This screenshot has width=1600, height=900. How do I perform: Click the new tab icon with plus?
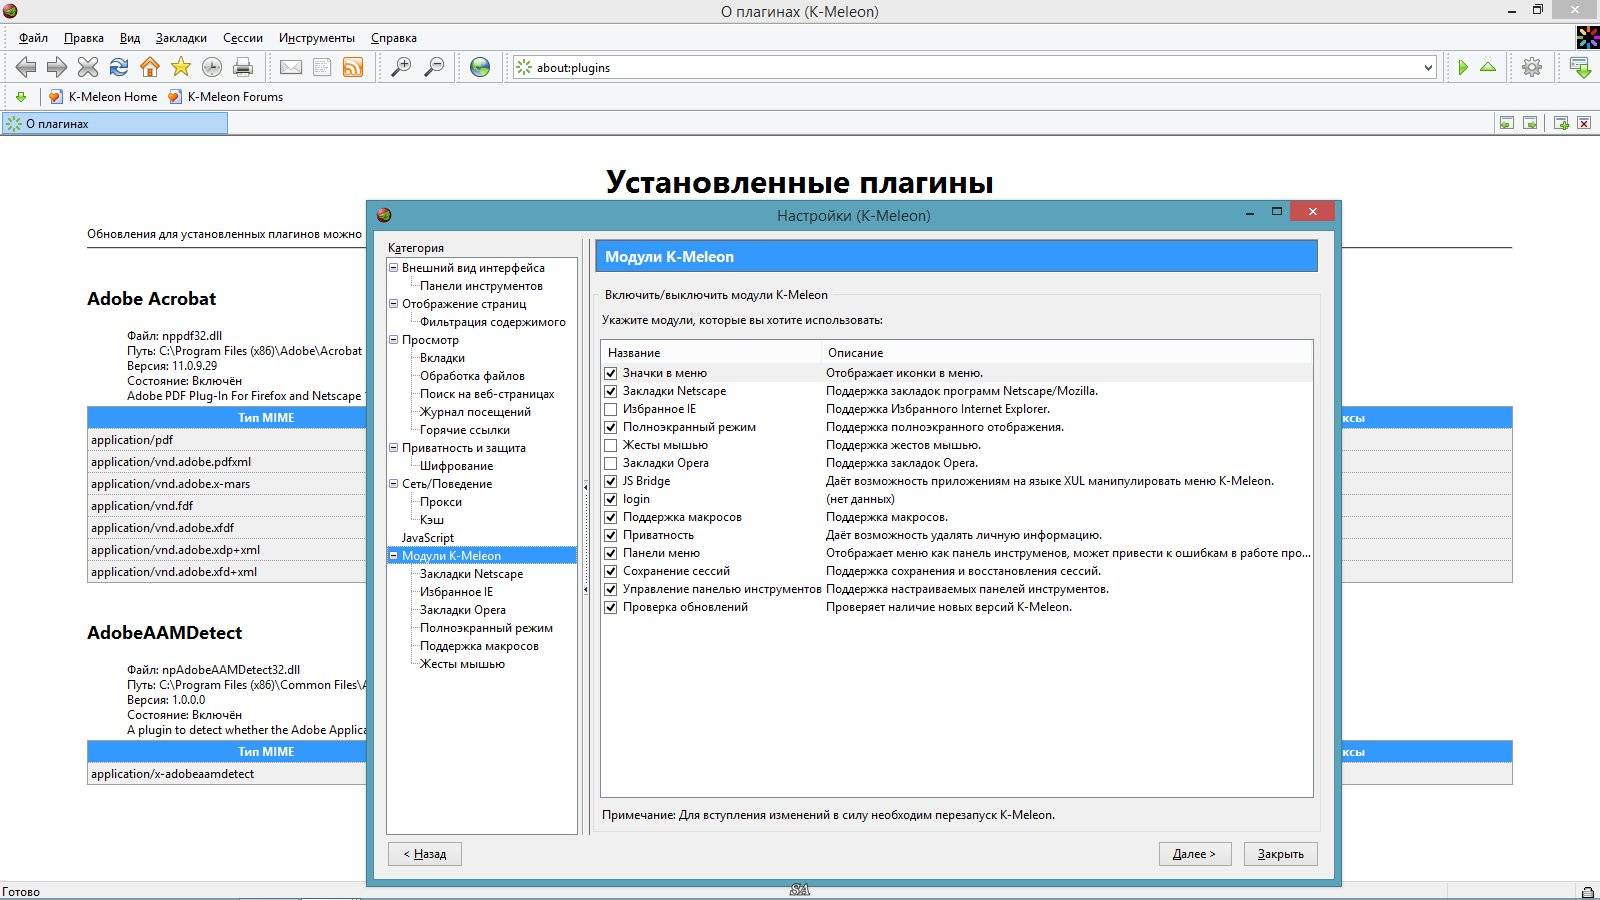tap(1560, 123)
